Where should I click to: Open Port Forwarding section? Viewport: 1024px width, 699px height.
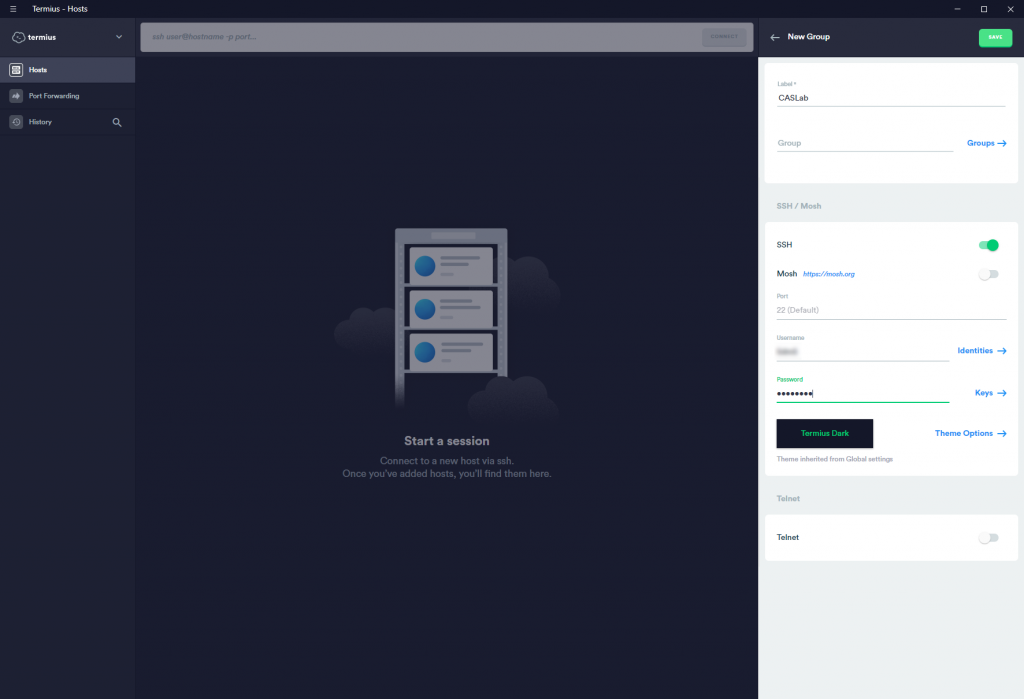(67, 96)
